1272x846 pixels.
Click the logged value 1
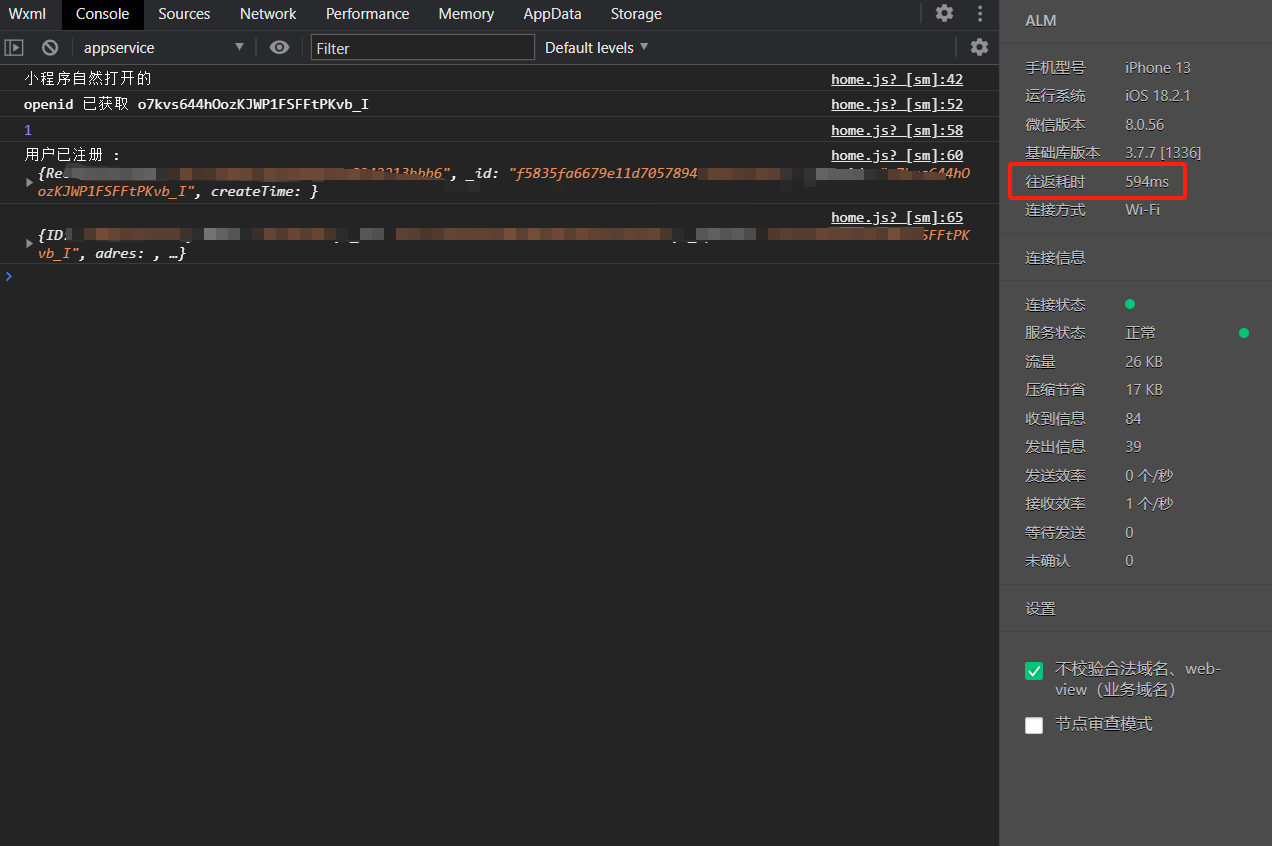pos(28,130)
